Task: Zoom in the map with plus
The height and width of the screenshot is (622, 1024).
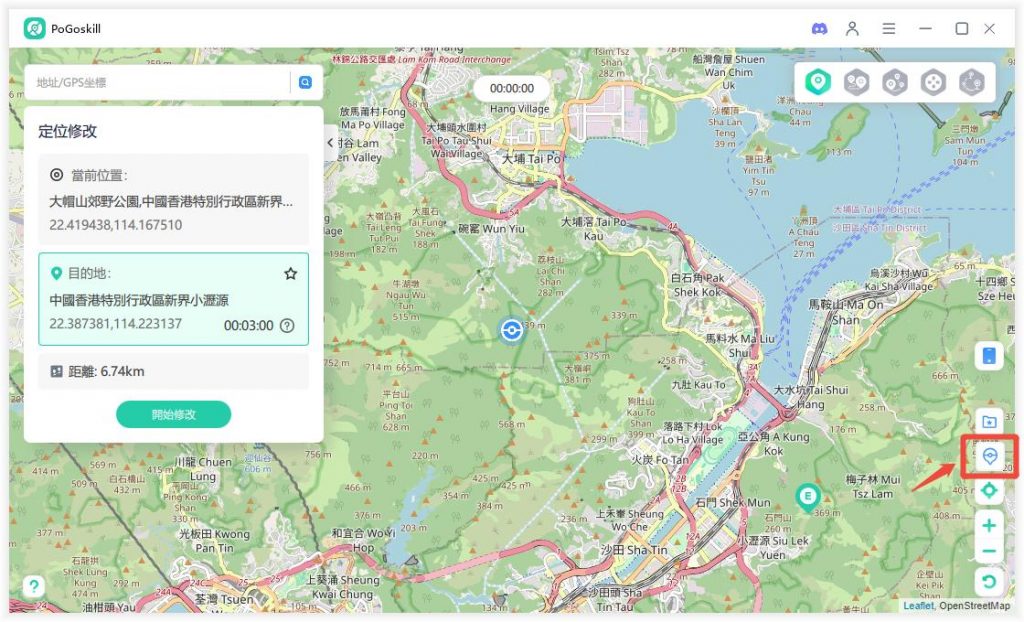Action: 989,525
